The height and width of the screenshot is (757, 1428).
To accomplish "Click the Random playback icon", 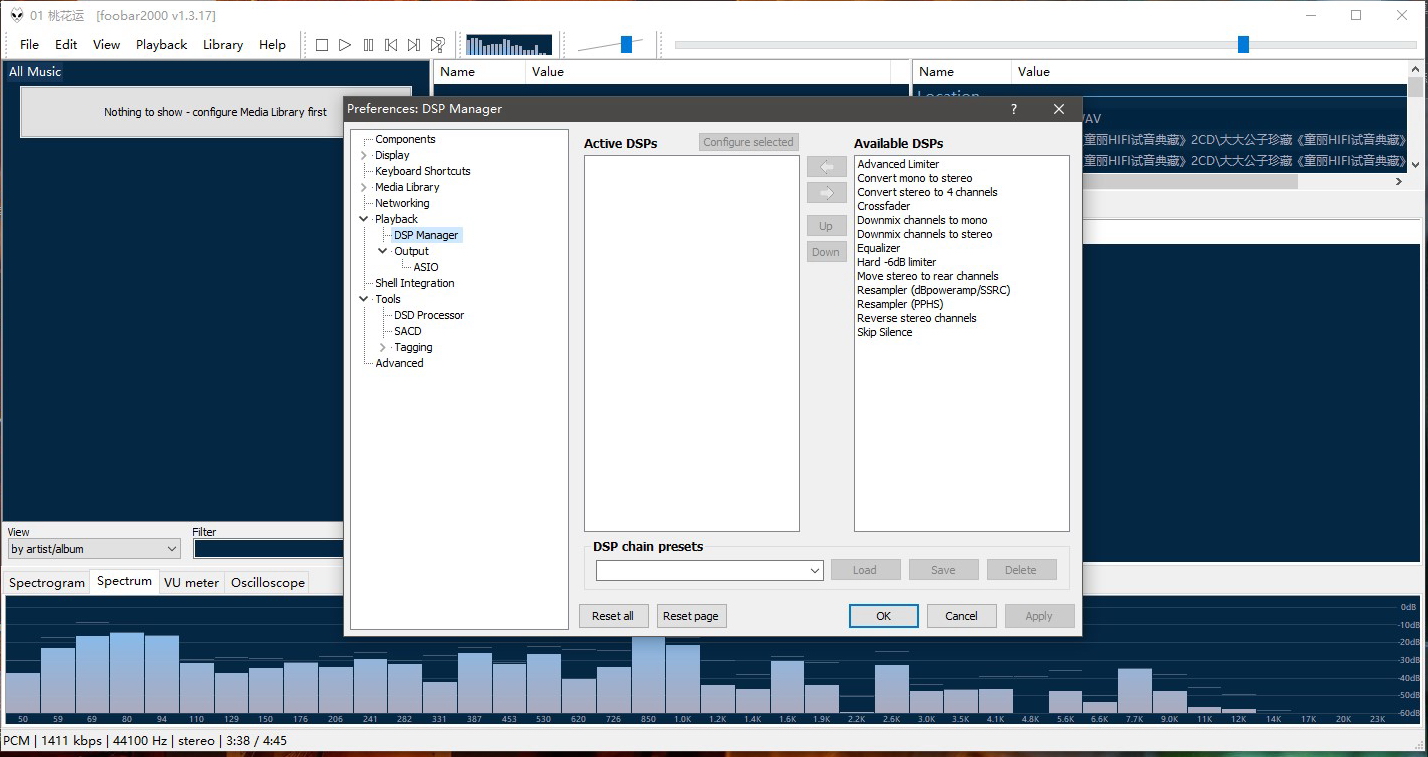I will pos(437,45).
